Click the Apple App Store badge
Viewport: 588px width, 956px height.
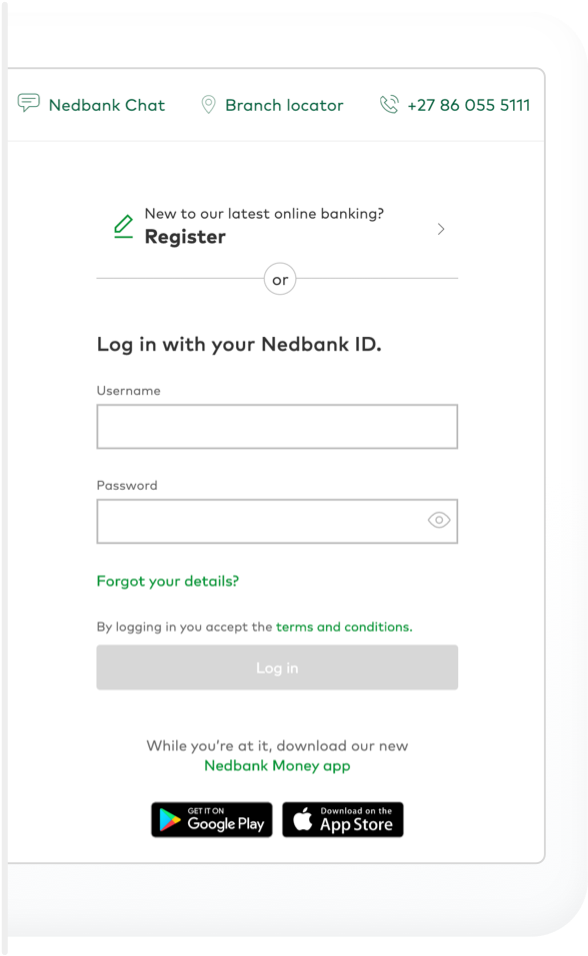[x=342, y=819]
